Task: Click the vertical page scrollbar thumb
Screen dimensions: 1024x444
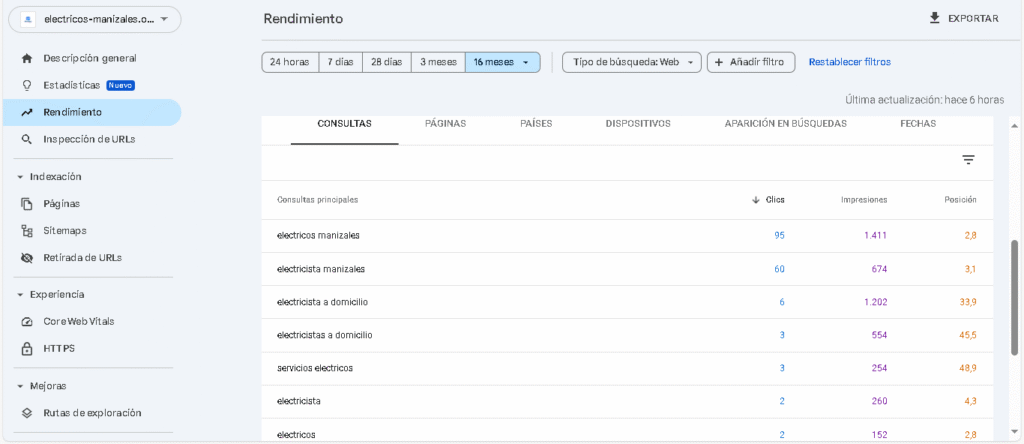Action: (1015, 296)
